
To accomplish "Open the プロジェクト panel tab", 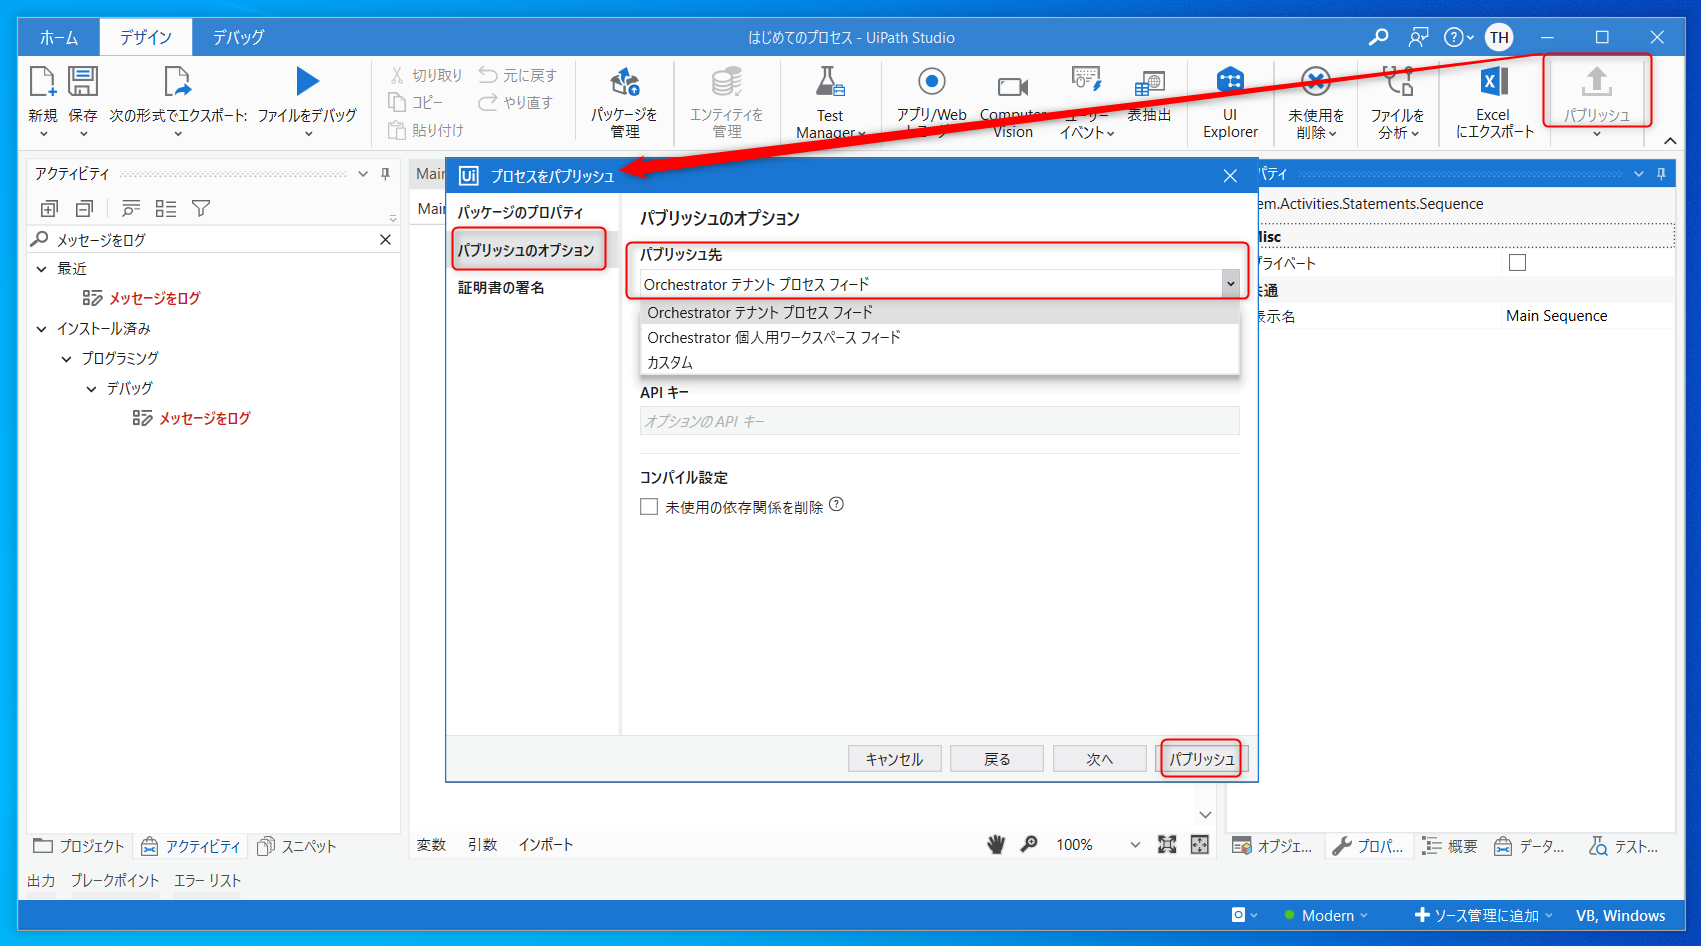I will [x=79, y=846].
